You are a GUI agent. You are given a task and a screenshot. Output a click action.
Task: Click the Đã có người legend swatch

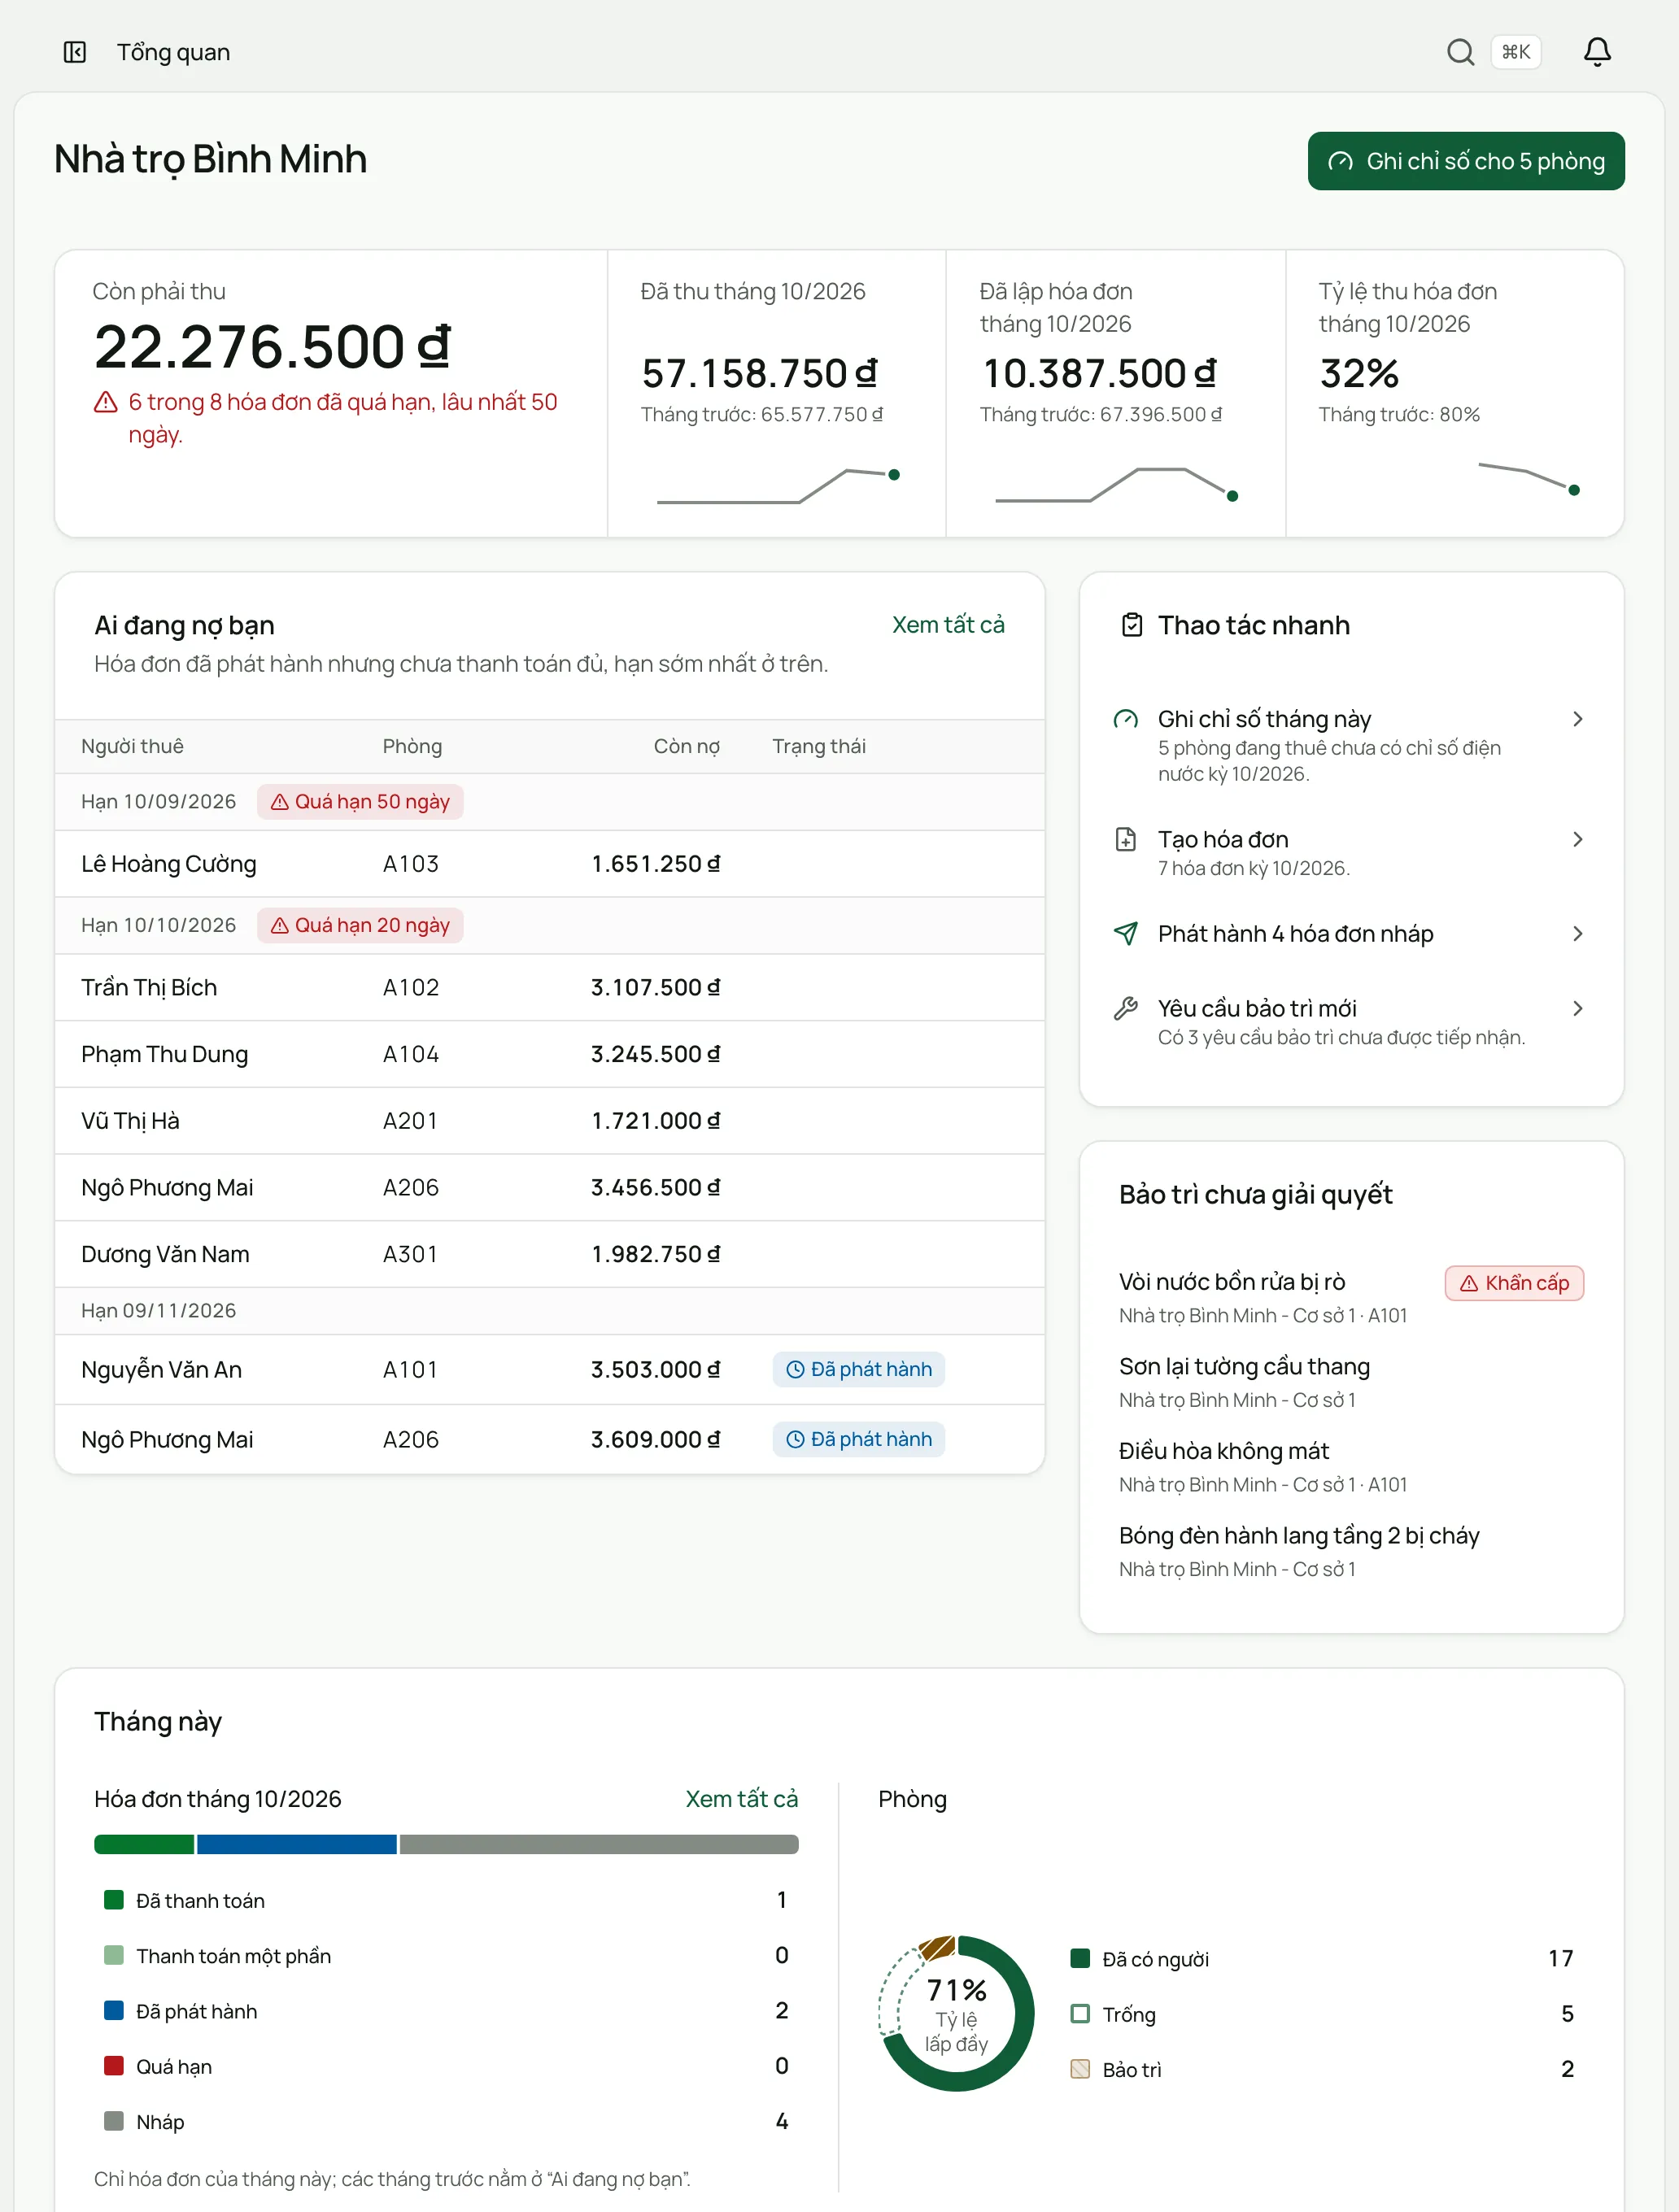click(x=1080, y=1958)
